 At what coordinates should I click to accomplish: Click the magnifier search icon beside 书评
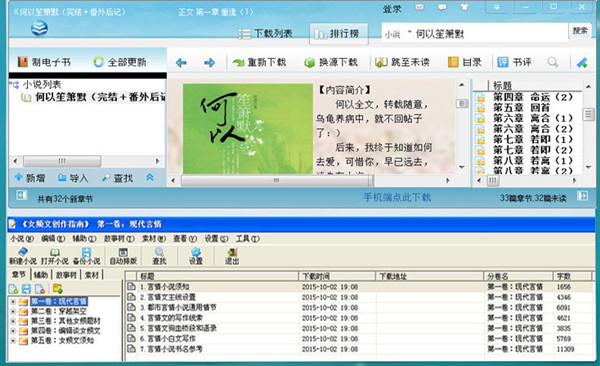[553, 62]
